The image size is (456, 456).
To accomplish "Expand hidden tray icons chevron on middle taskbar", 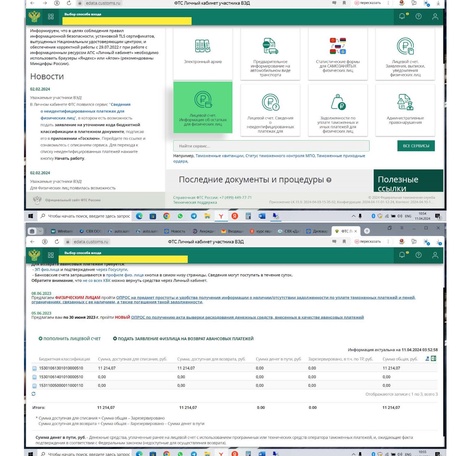I will [353, 216].
